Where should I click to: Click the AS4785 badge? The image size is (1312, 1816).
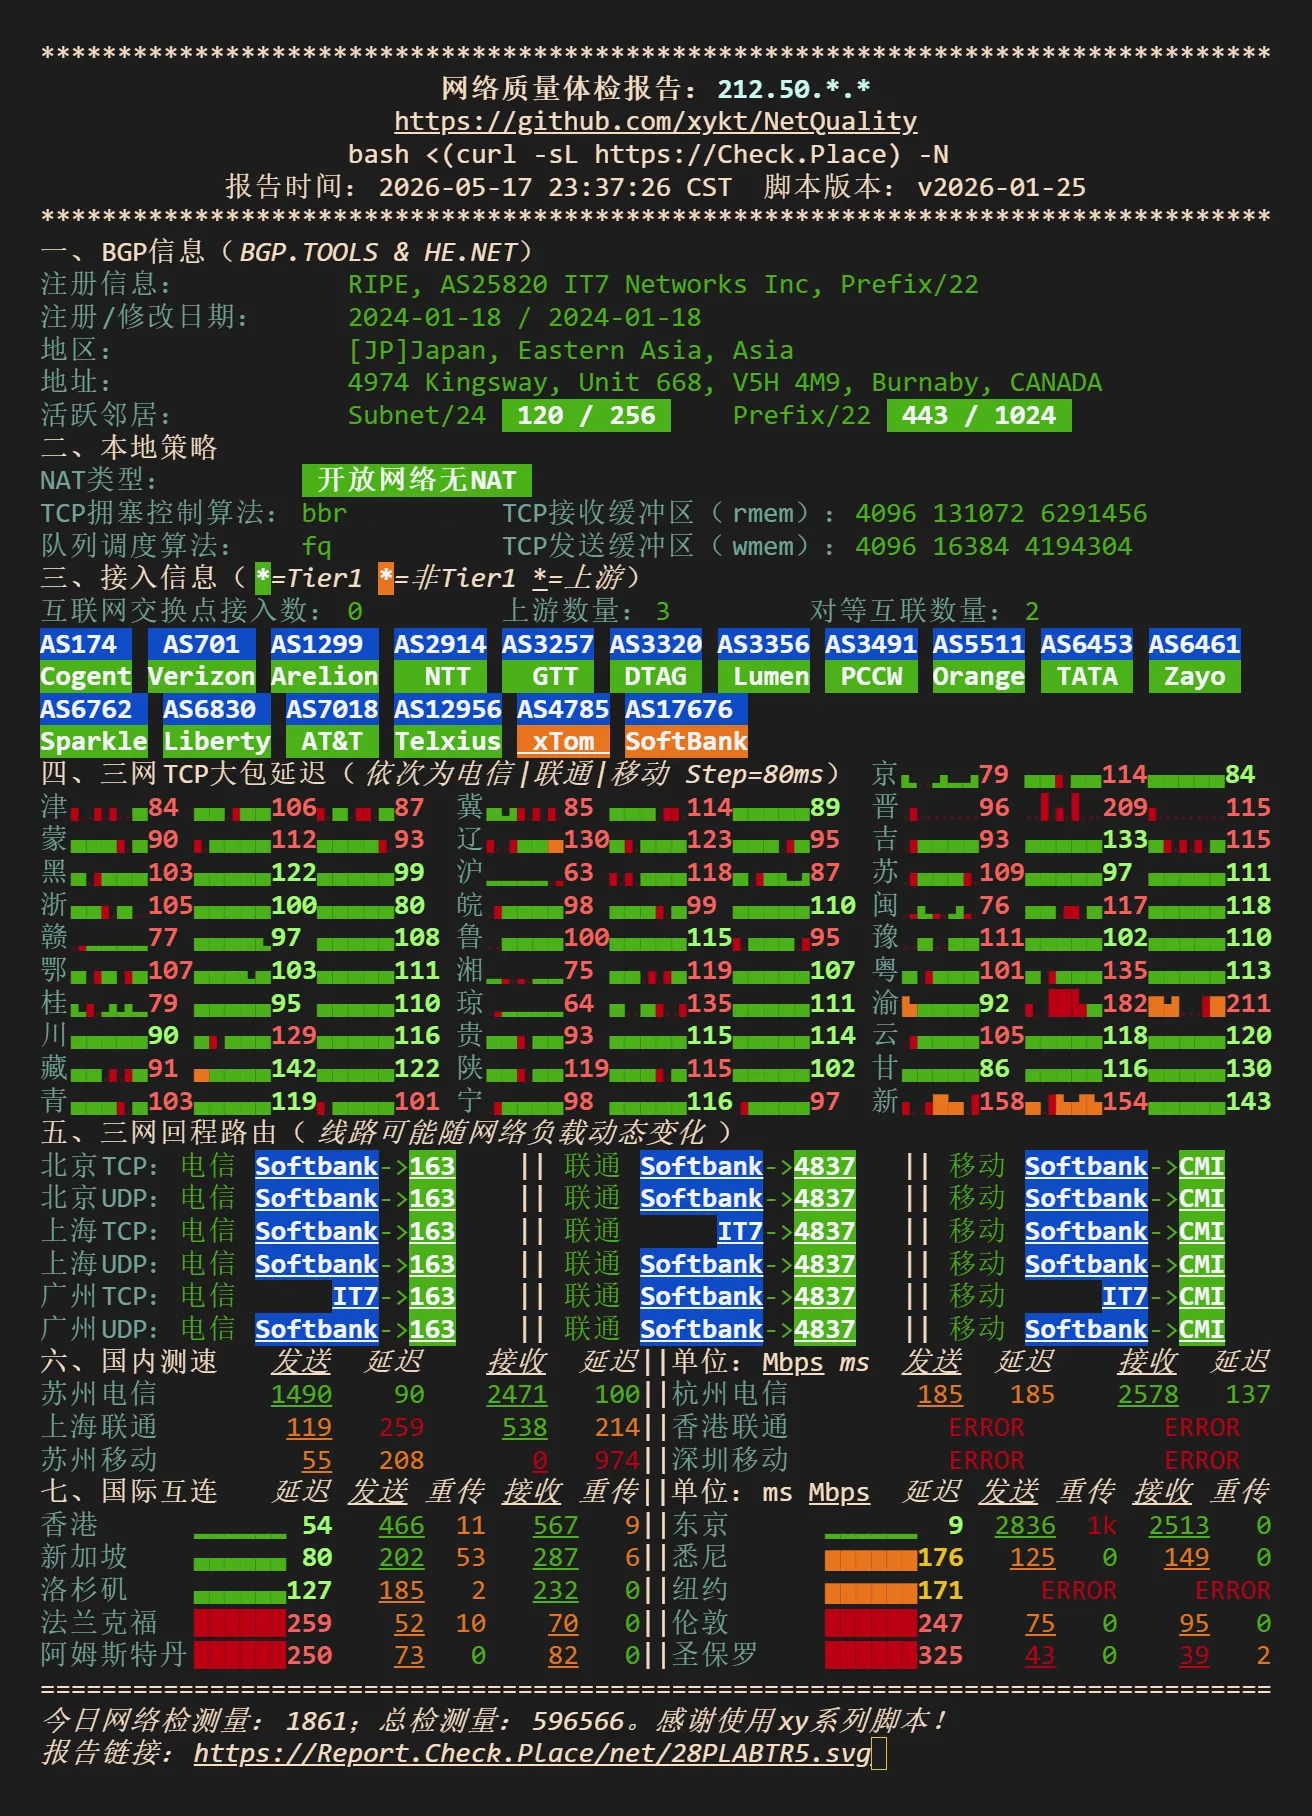(563, 709)
